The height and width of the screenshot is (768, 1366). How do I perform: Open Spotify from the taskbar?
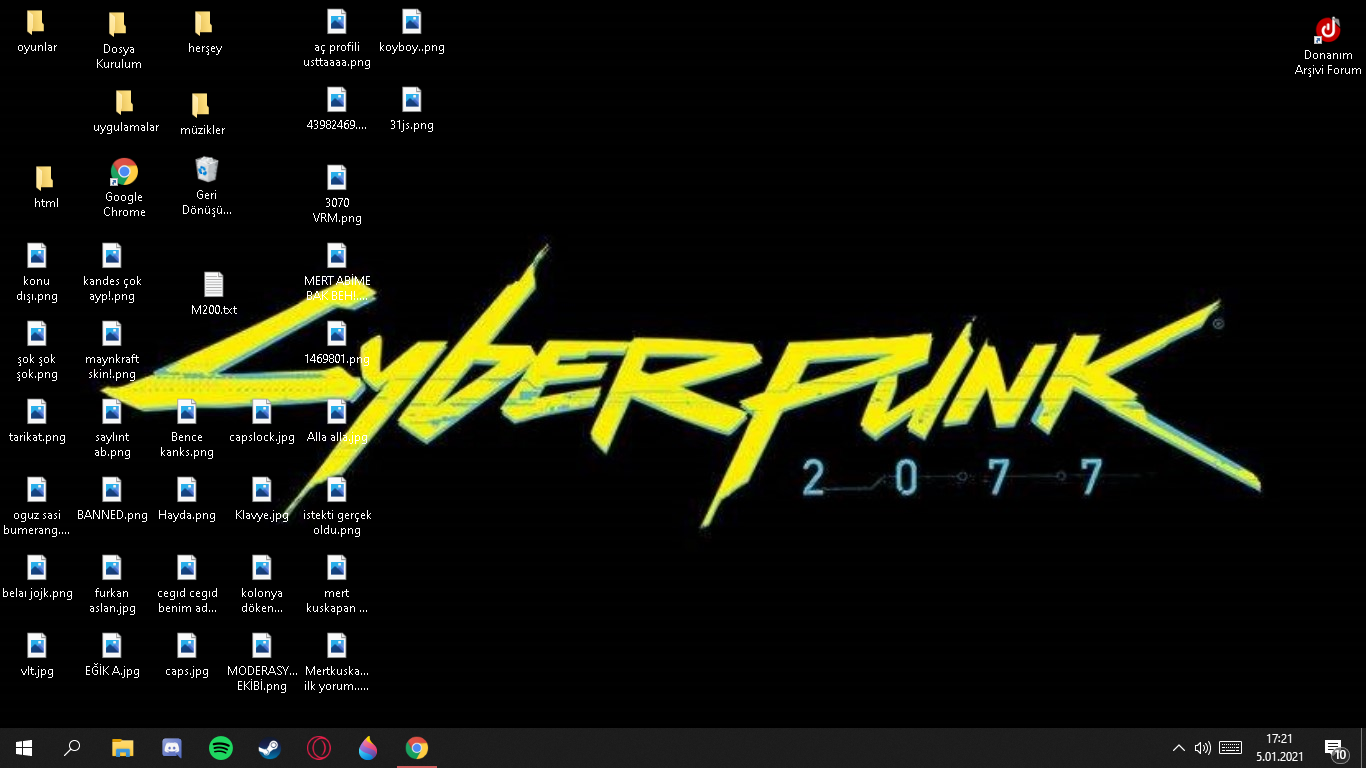pos(220,748)
